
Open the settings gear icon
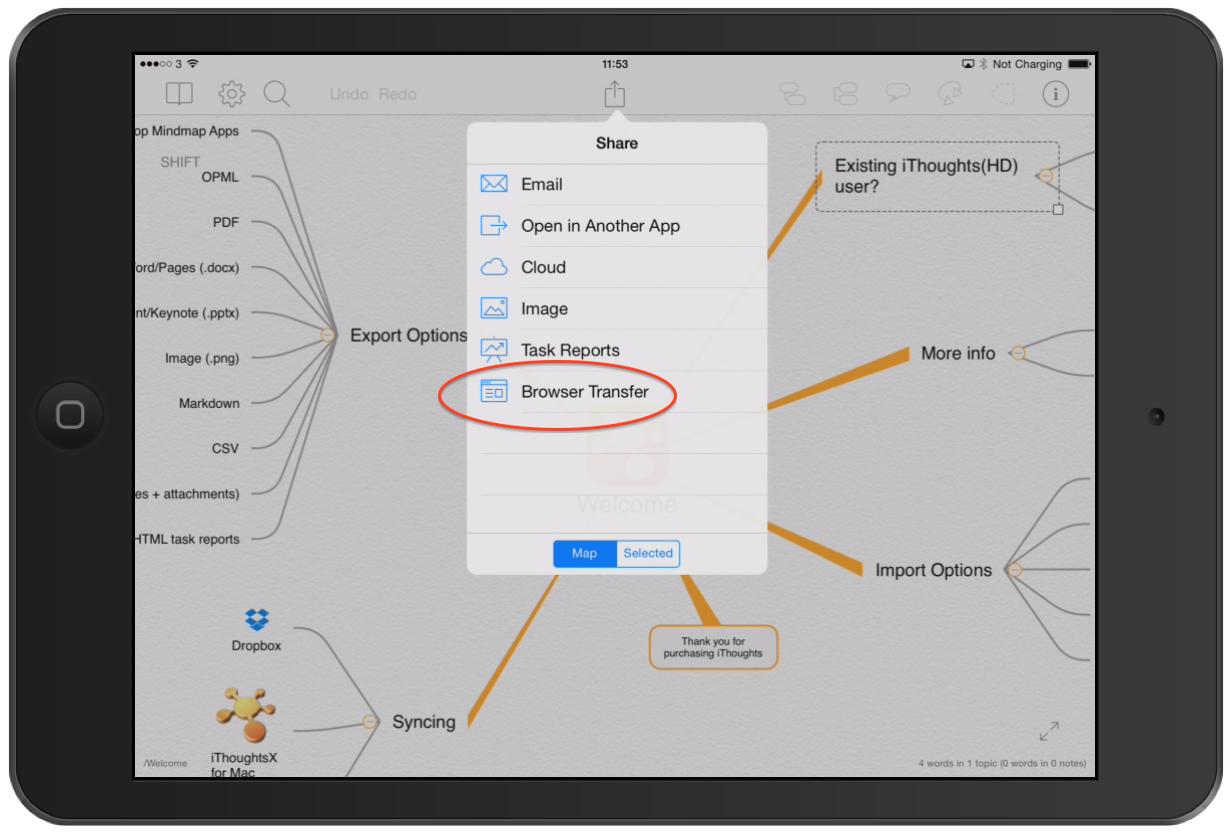[232, 94]
